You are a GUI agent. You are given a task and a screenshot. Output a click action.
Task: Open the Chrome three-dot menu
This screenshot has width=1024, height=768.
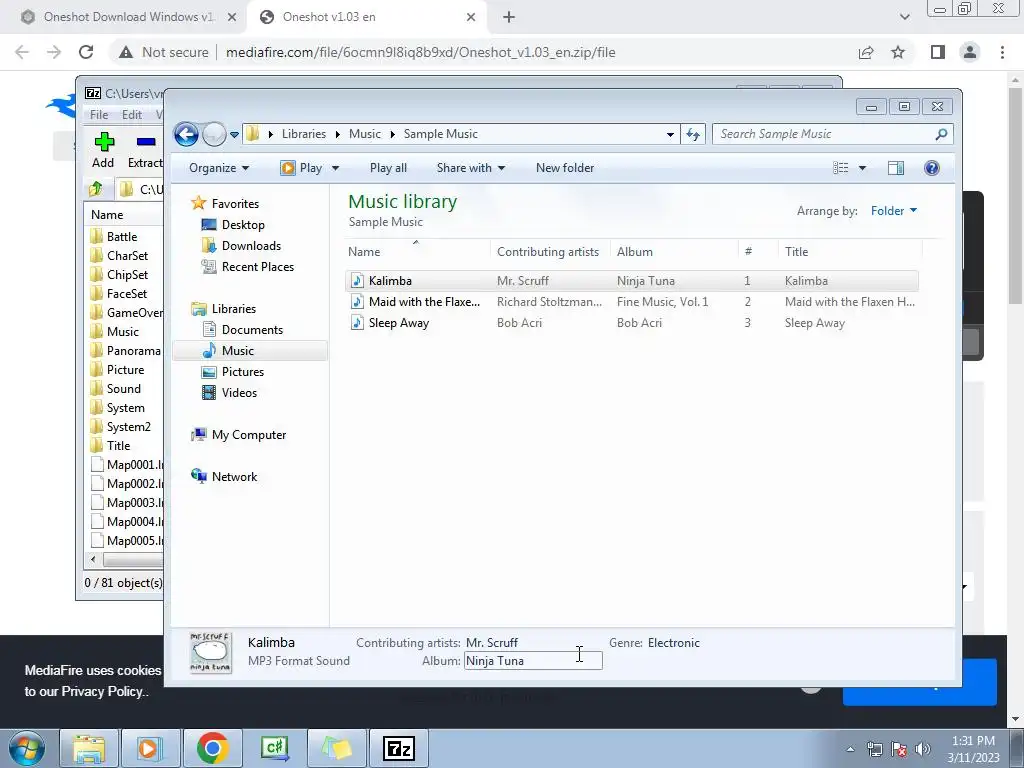point(1002,52)
